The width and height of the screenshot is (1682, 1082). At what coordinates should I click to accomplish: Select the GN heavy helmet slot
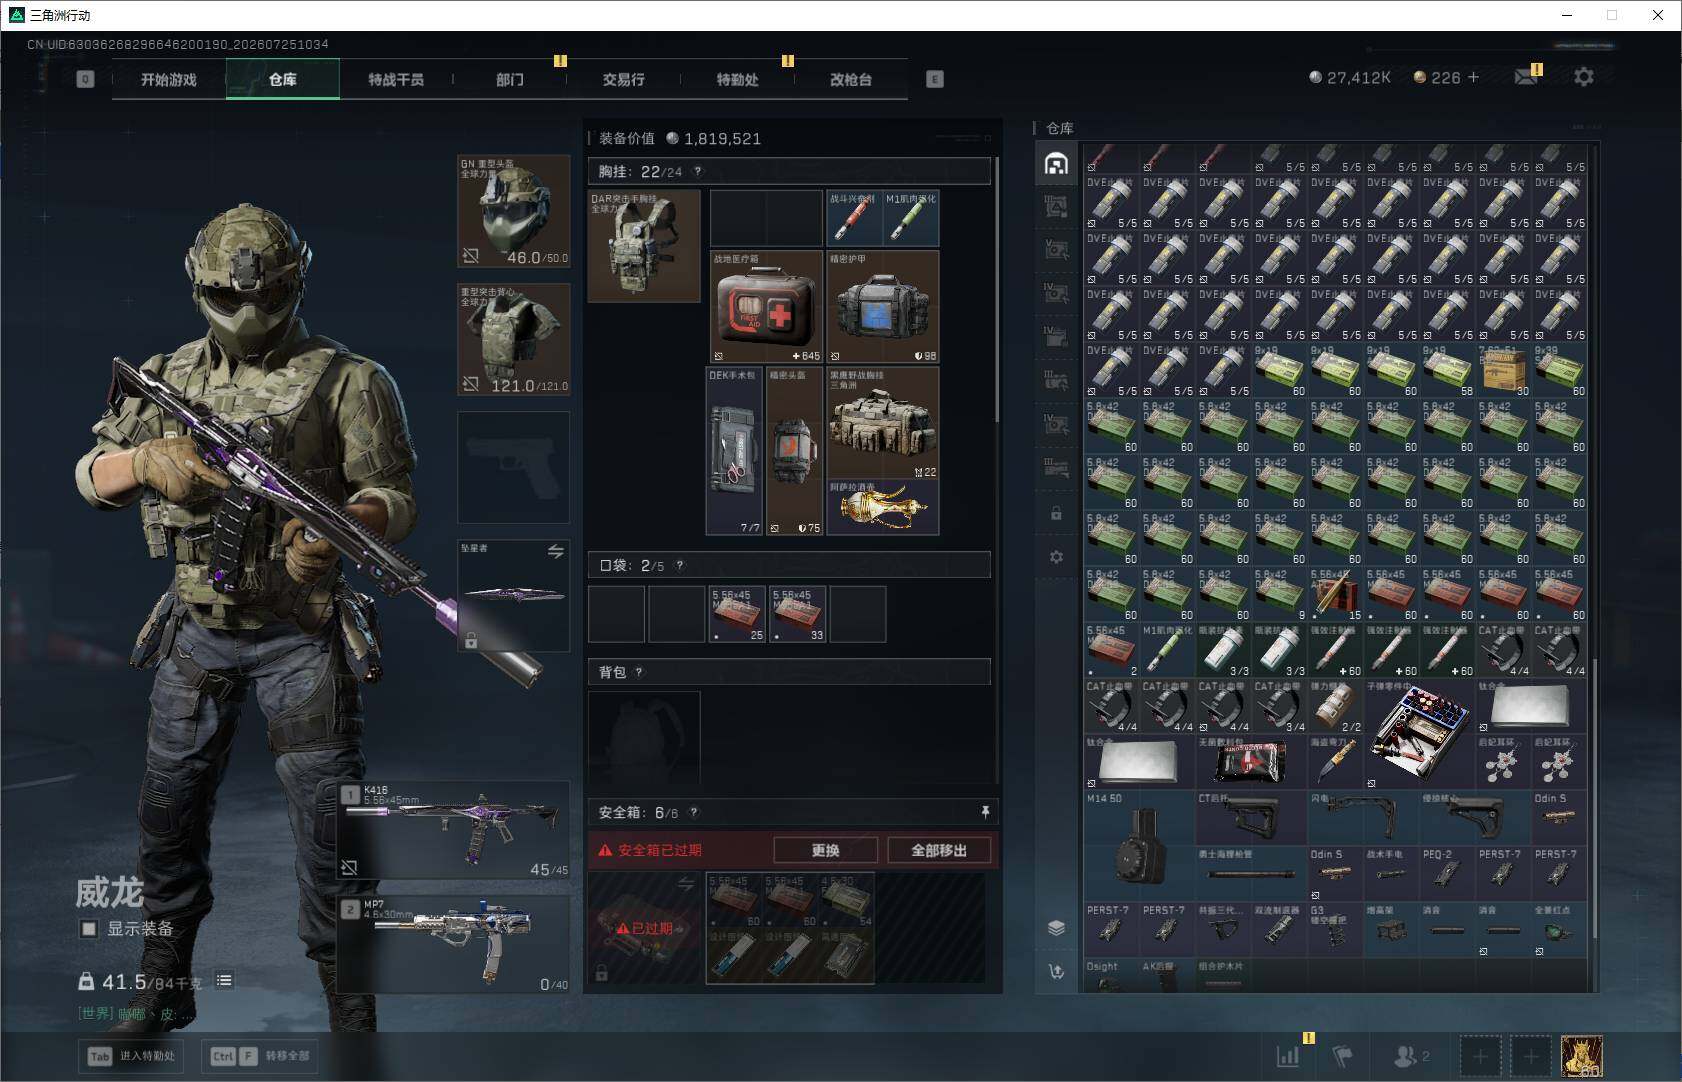tap(514, 211)
